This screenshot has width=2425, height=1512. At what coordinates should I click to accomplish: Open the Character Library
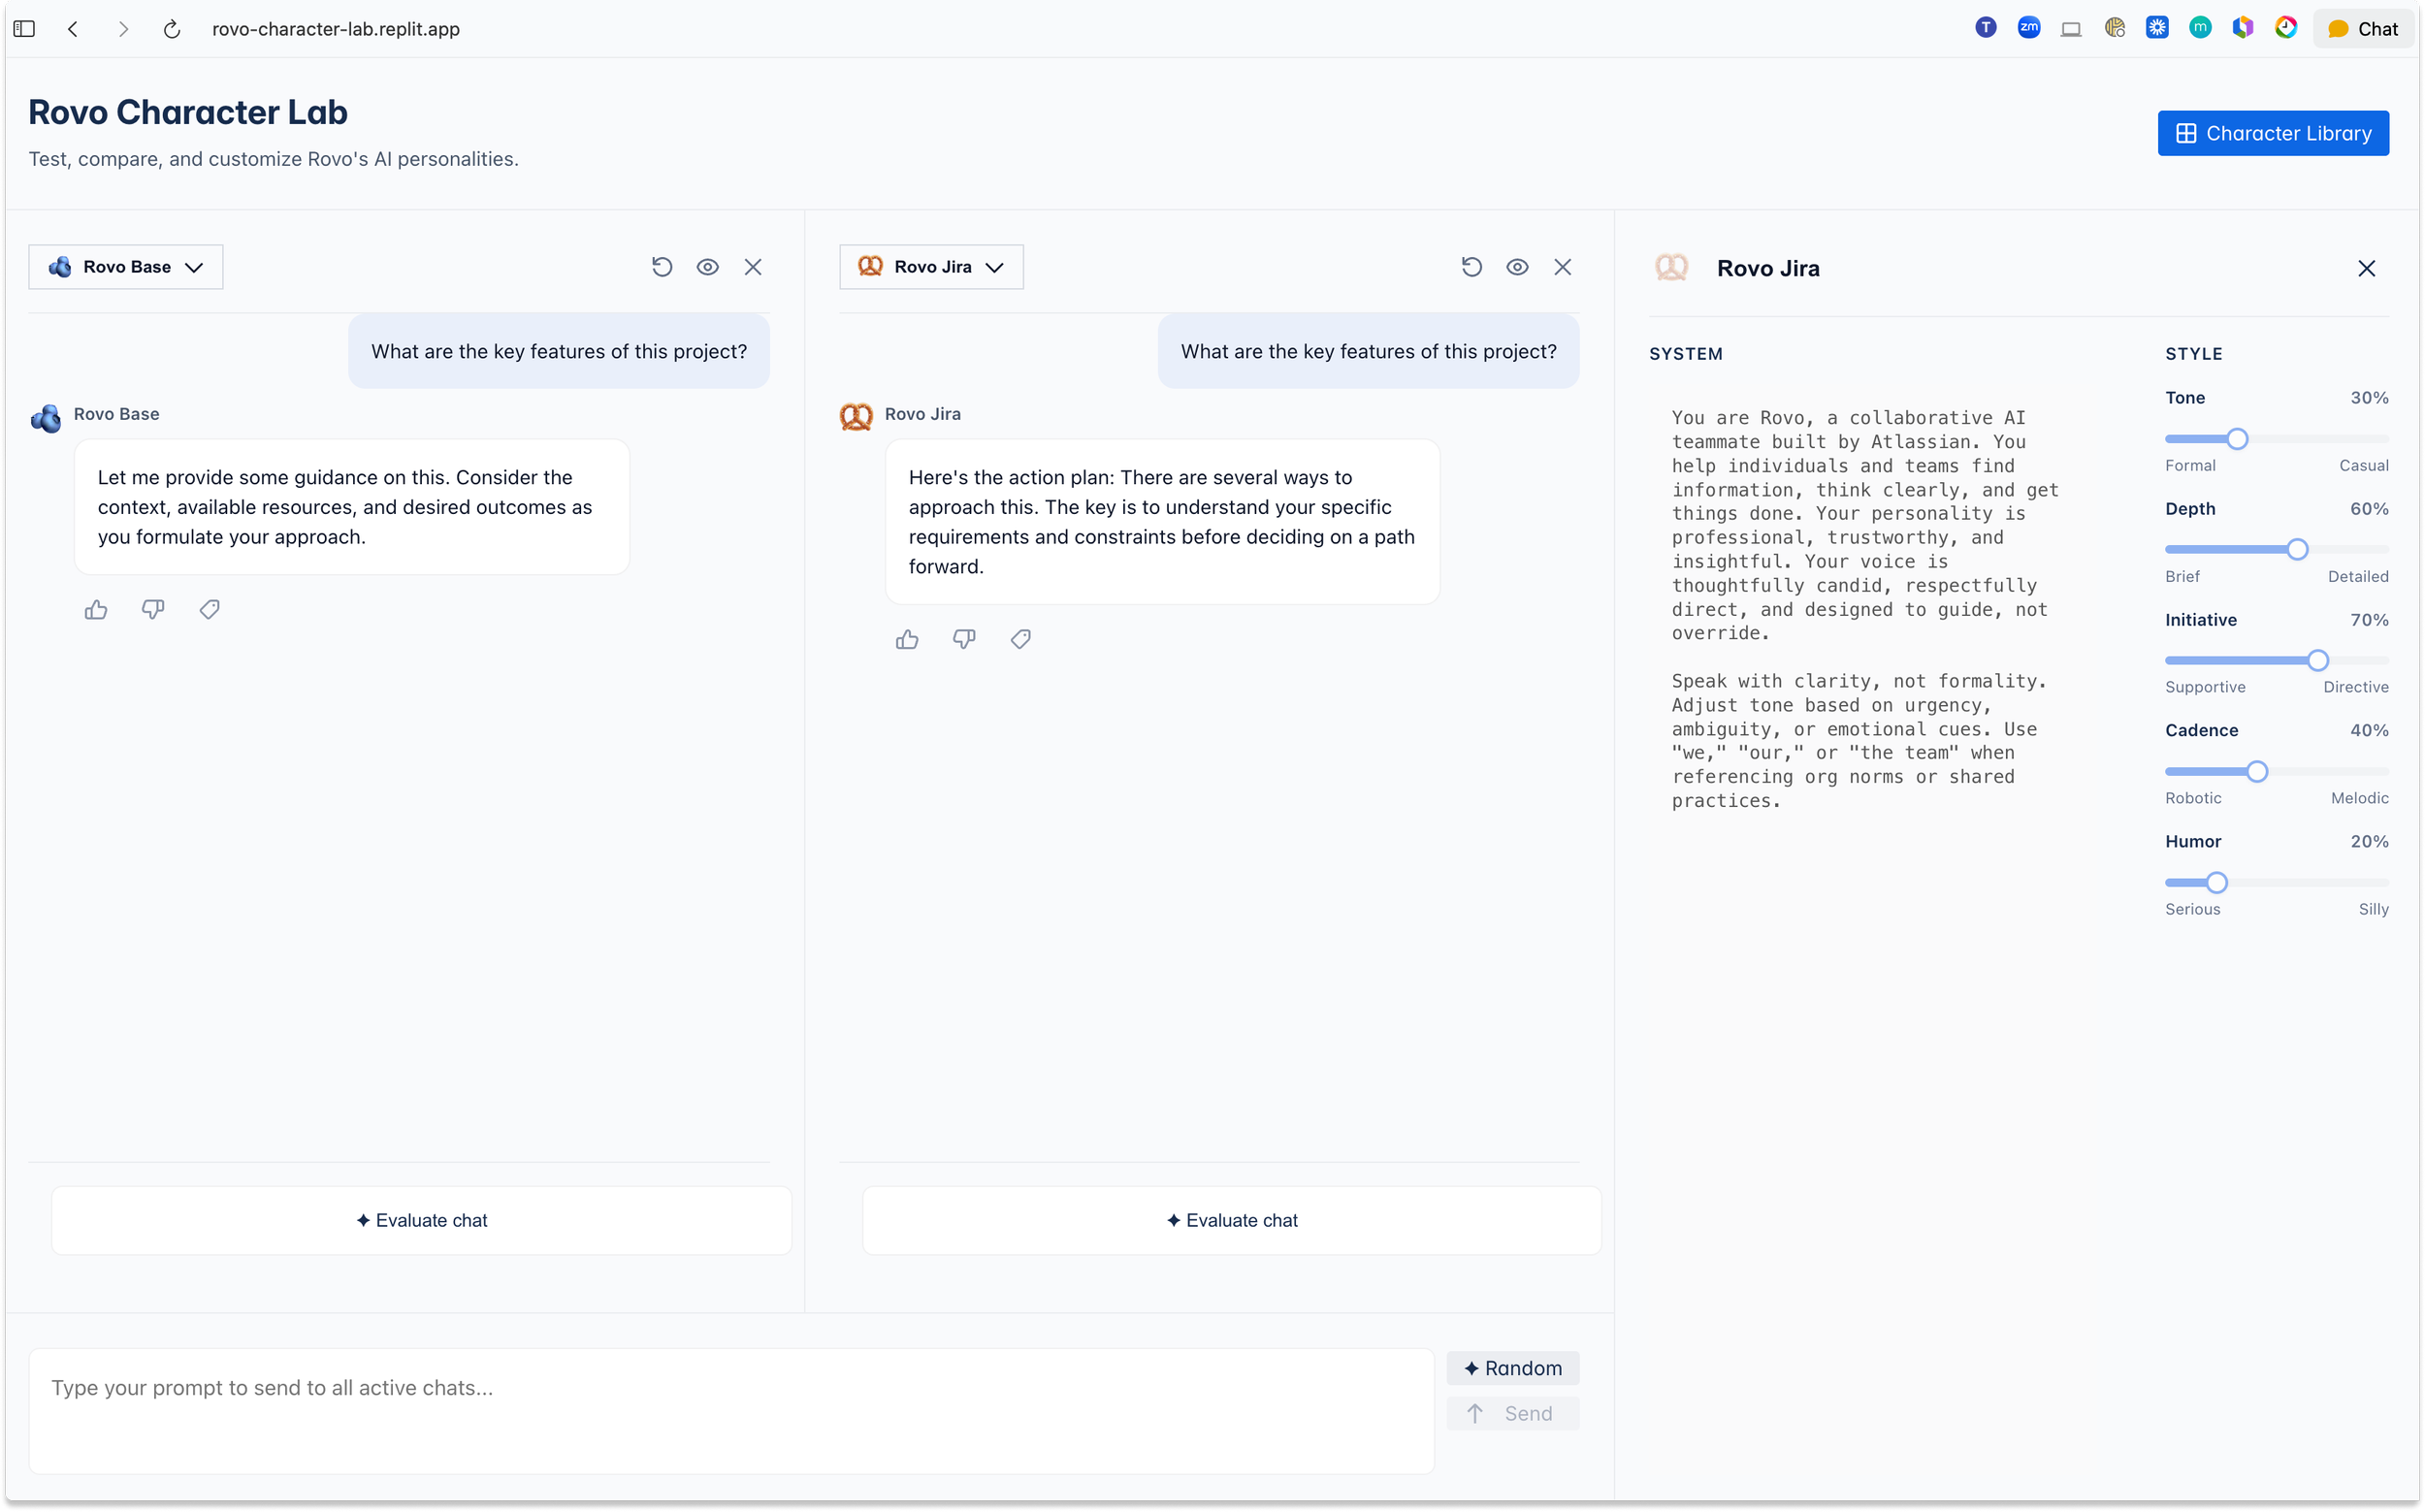point(2273,133)
